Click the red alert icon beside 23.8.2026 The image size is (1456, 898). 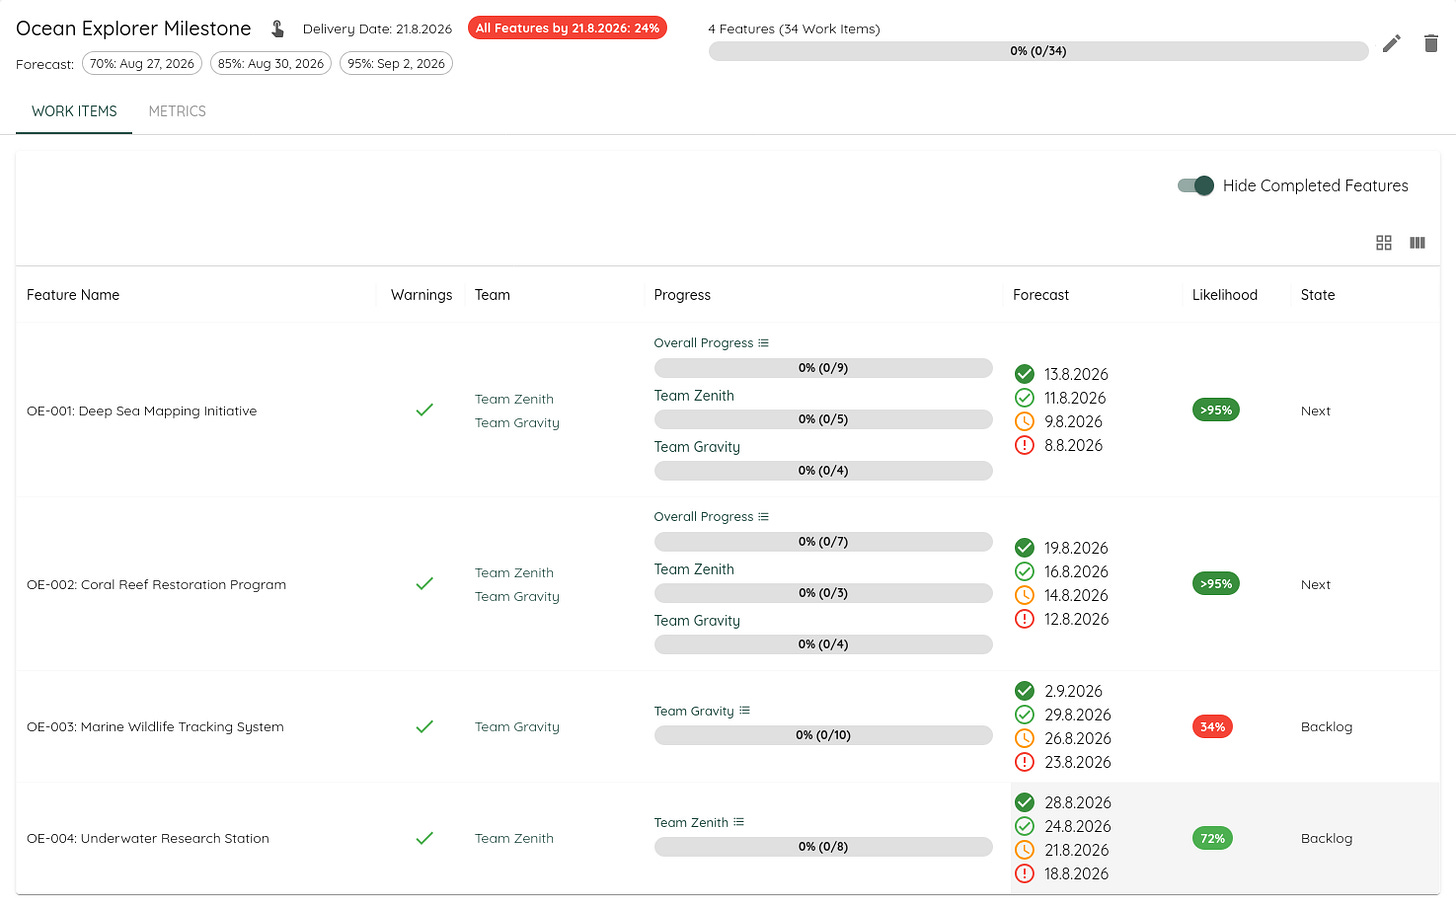coord(1024,762)
